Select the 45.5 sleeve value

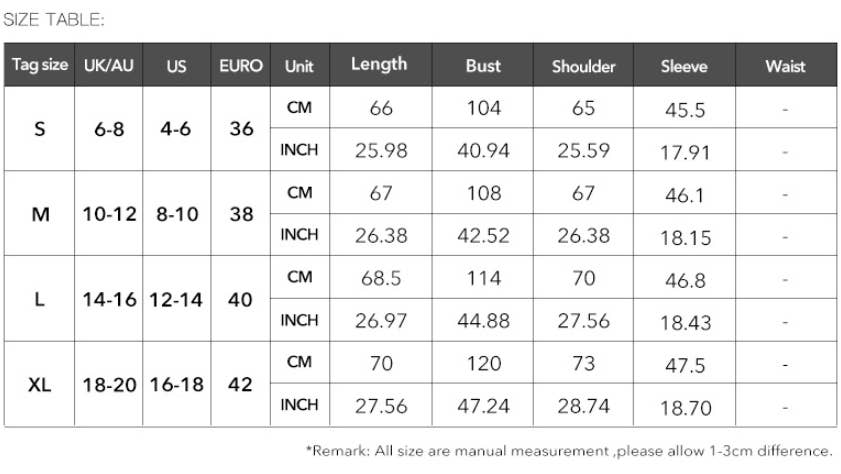(684, 110)
